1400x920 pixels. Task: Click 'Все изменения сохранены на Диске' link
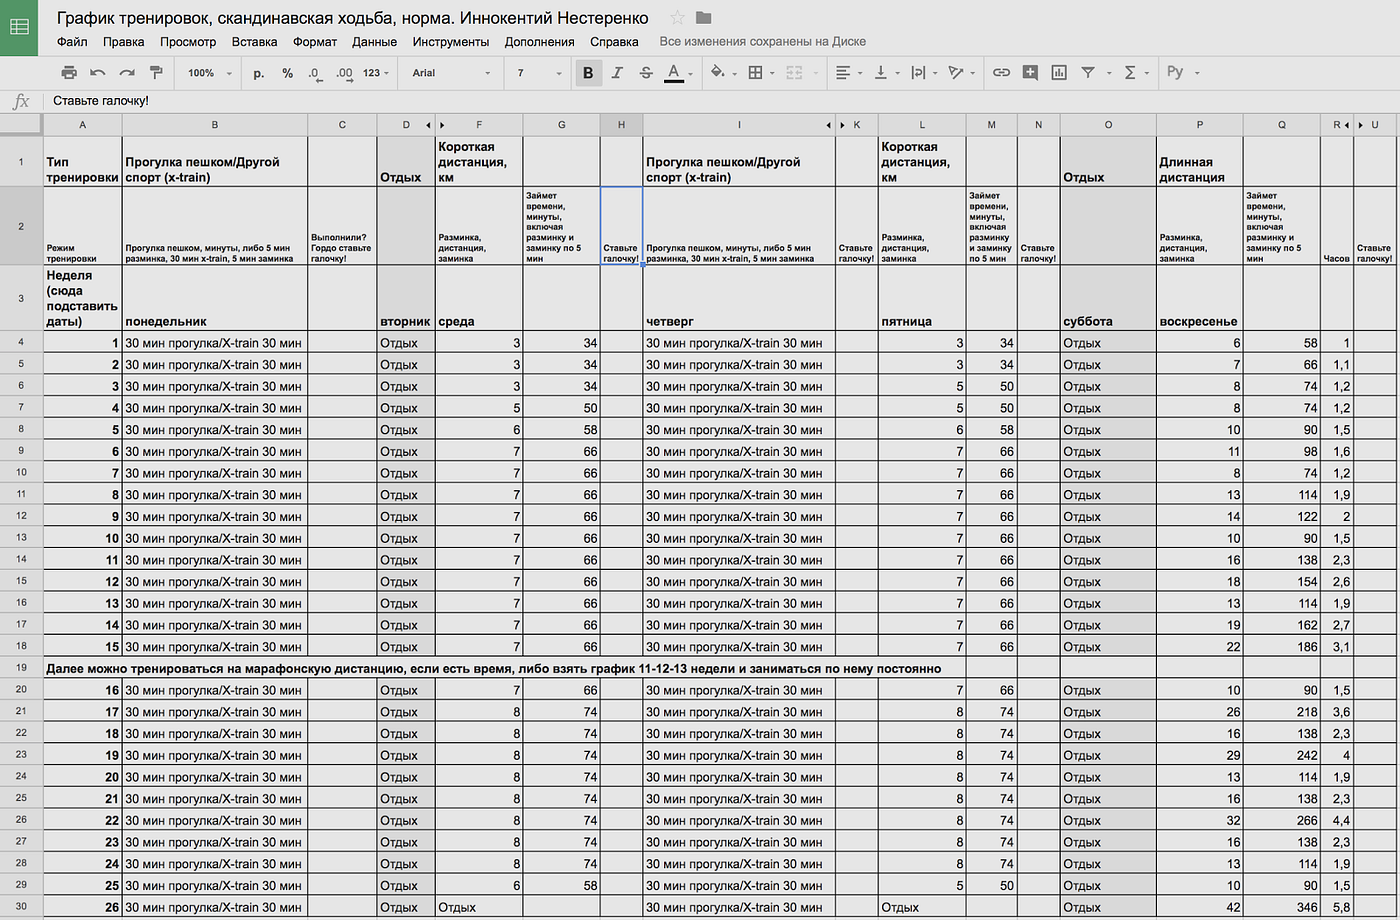tap(763, 42)
